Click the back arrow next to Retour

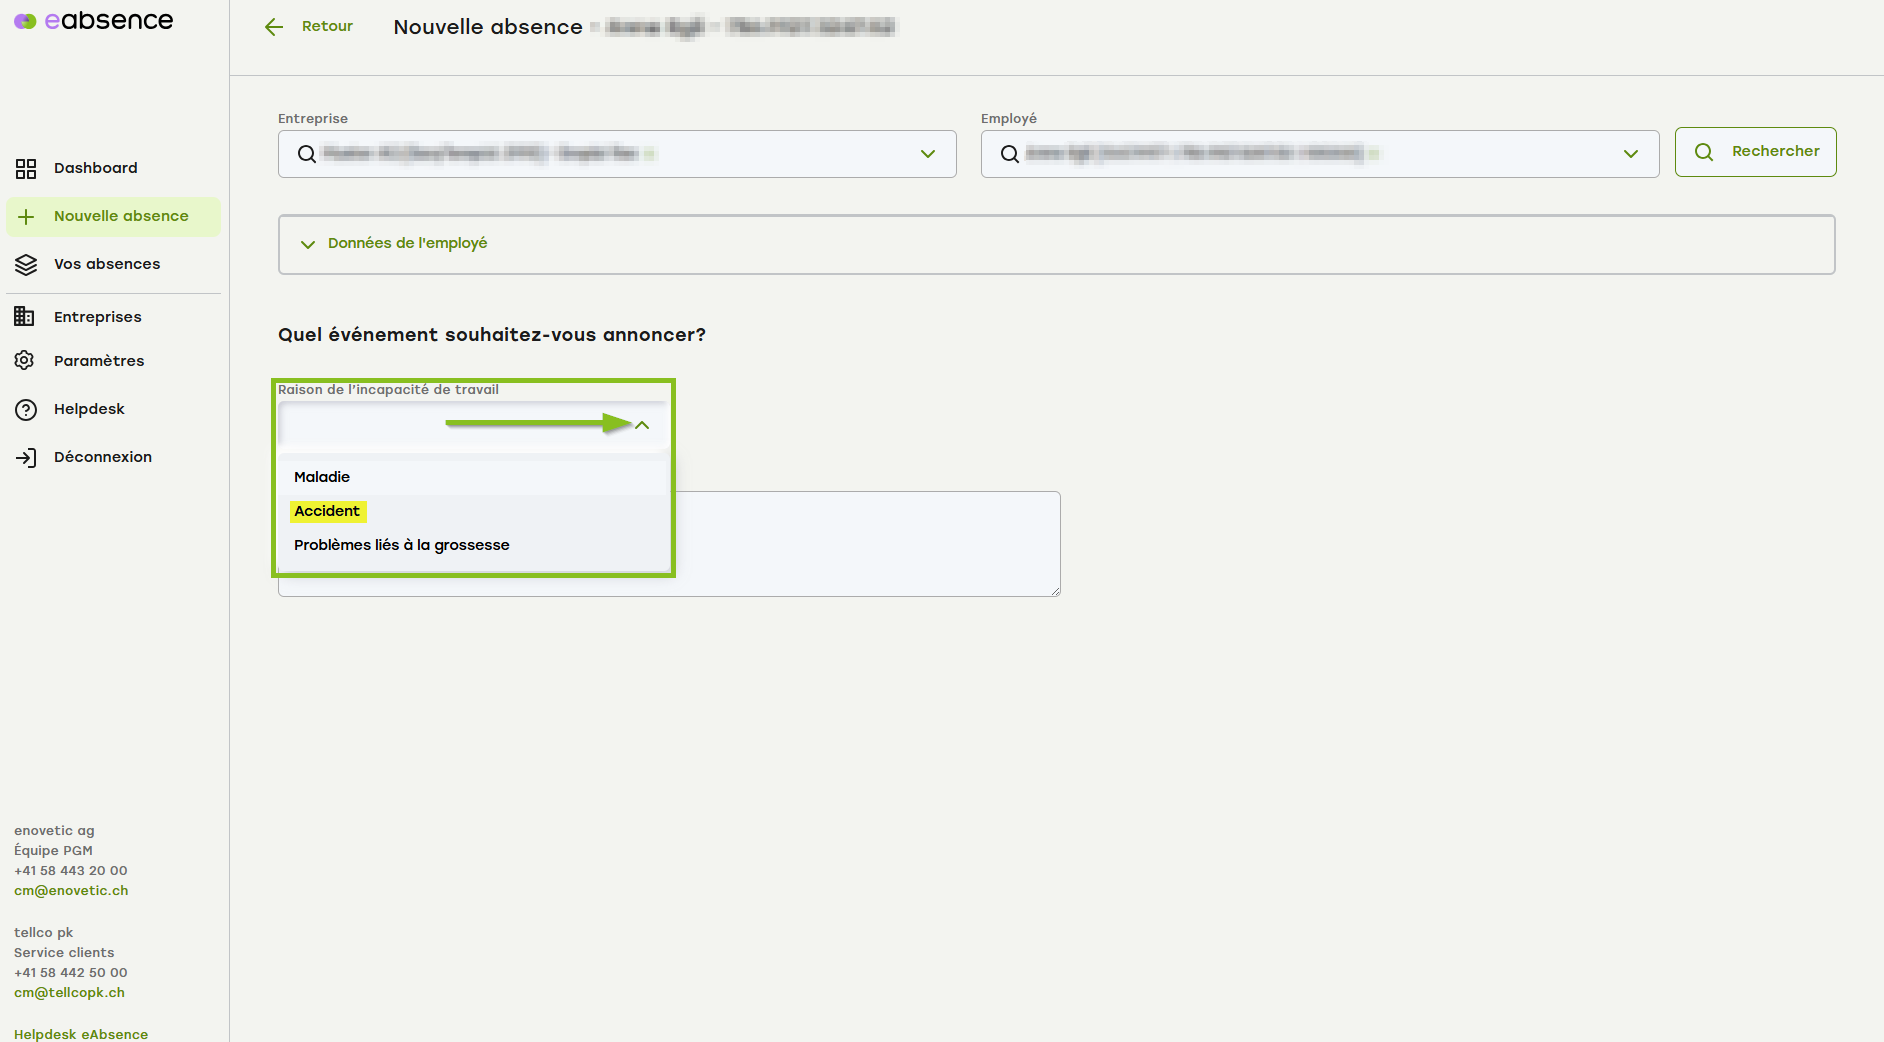(x=274, y=27)
